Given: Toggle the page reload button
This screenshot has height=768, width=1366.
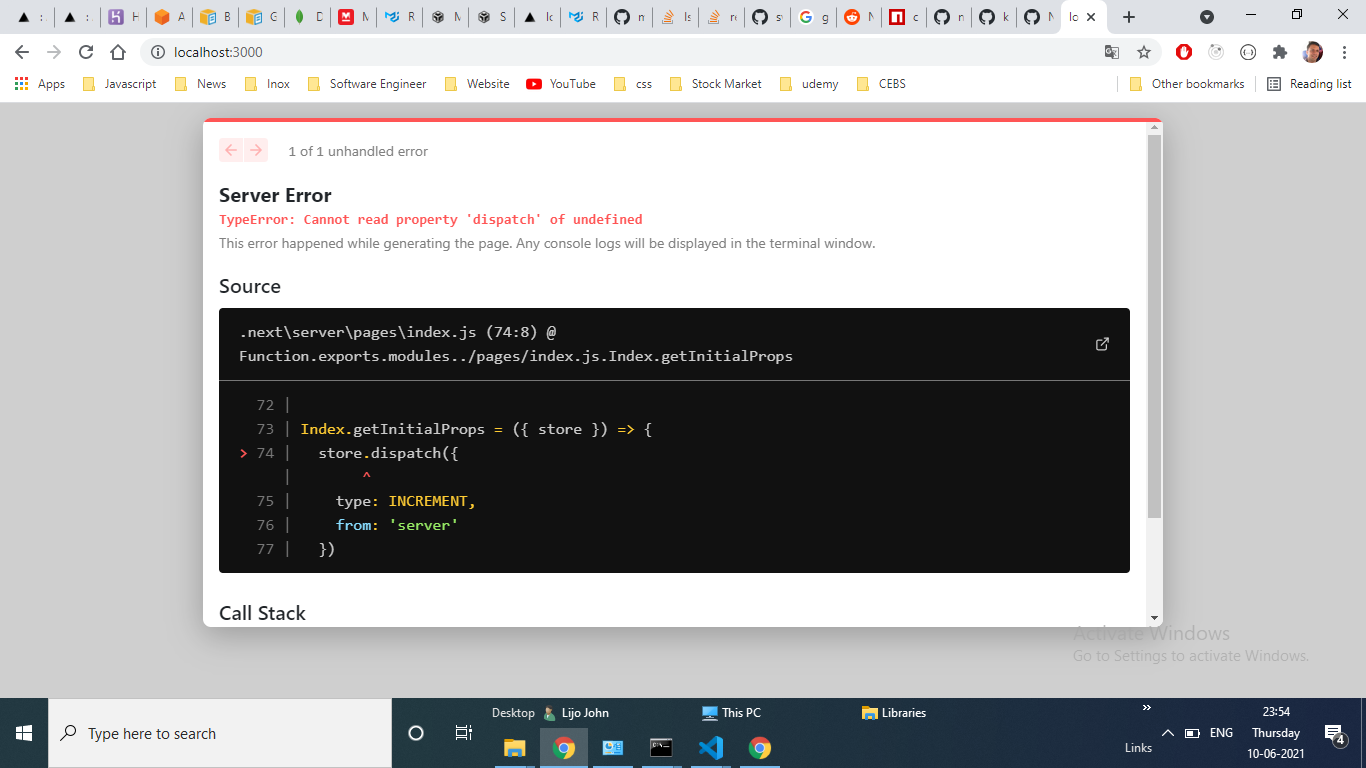Looking at the screenshot, I should tap(86, 51).
